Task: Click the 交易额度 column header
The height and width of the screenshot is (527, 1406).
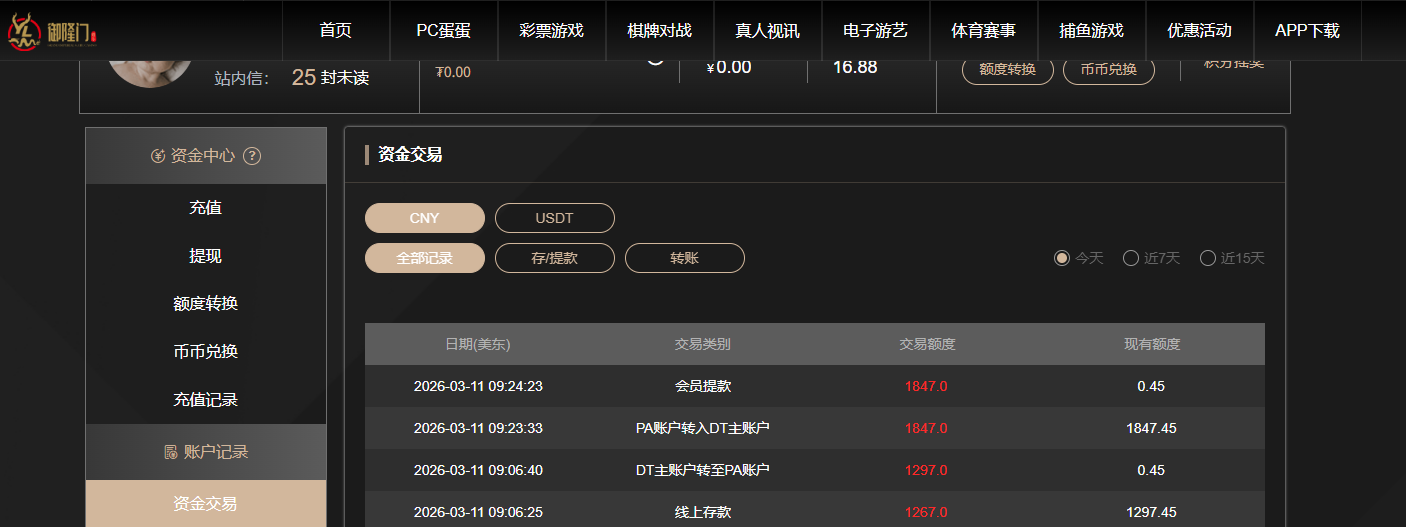Action: (x=927, y=344)
